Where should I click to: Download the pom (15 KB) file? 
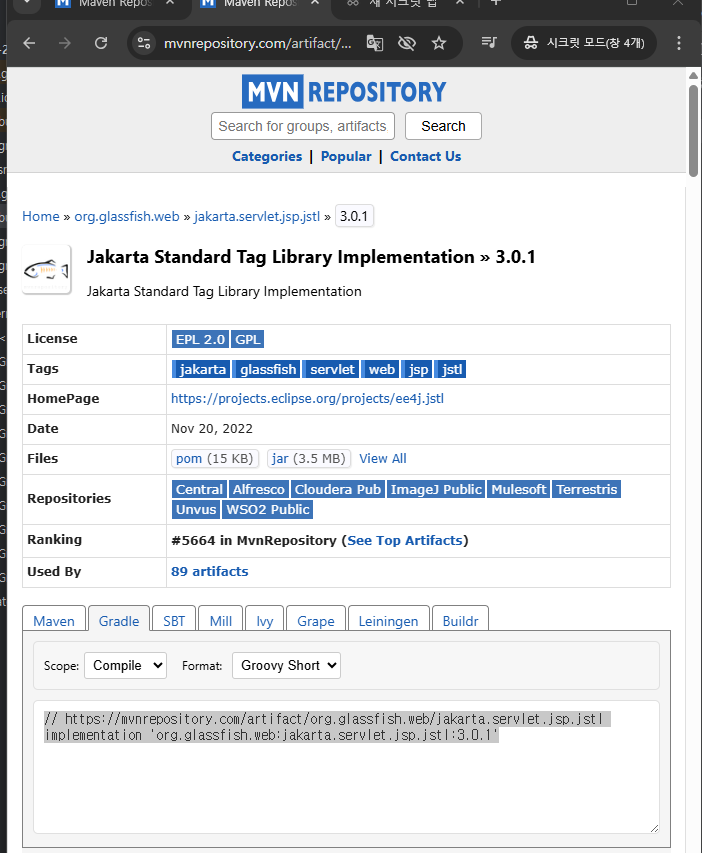tap(215, 459)
